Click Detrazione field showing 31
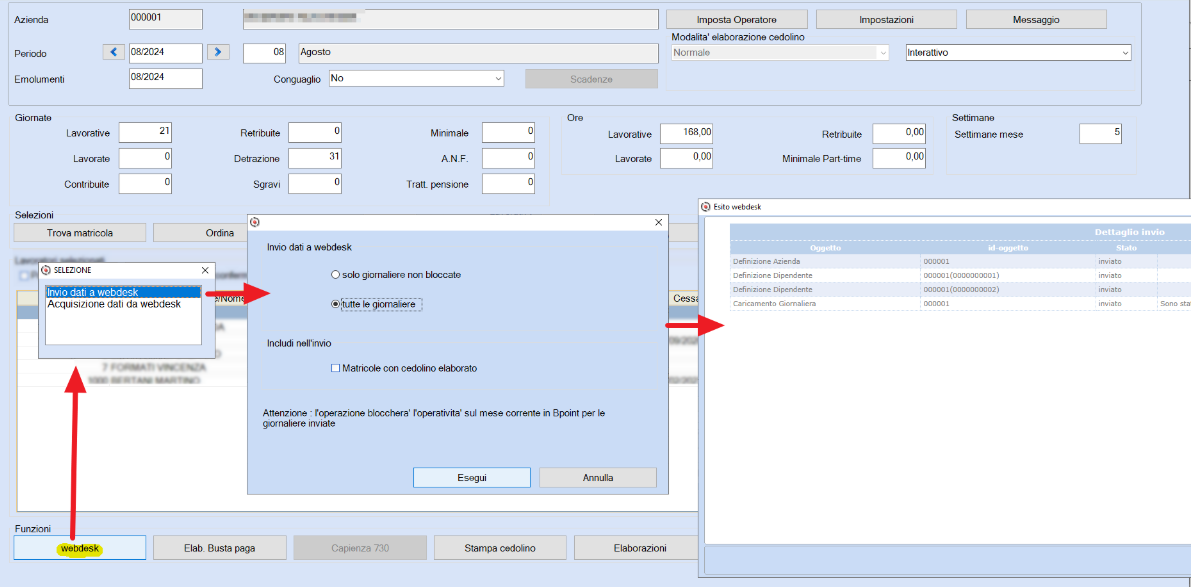Viewport: 1191px width, 587px height. tap(314, 158)
